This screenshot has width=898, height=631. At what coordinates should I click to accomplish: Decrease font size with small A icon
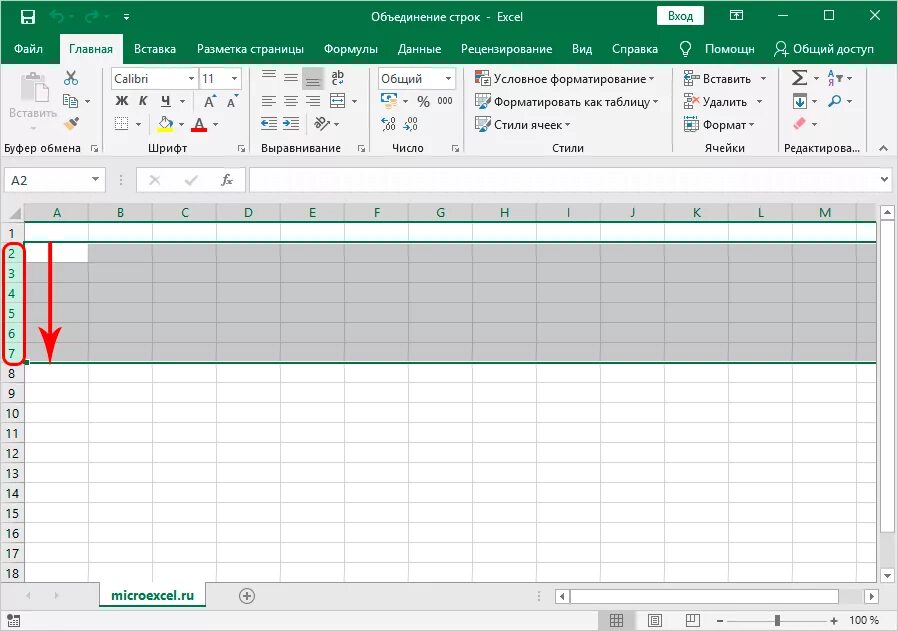click(x=232, y=101)
